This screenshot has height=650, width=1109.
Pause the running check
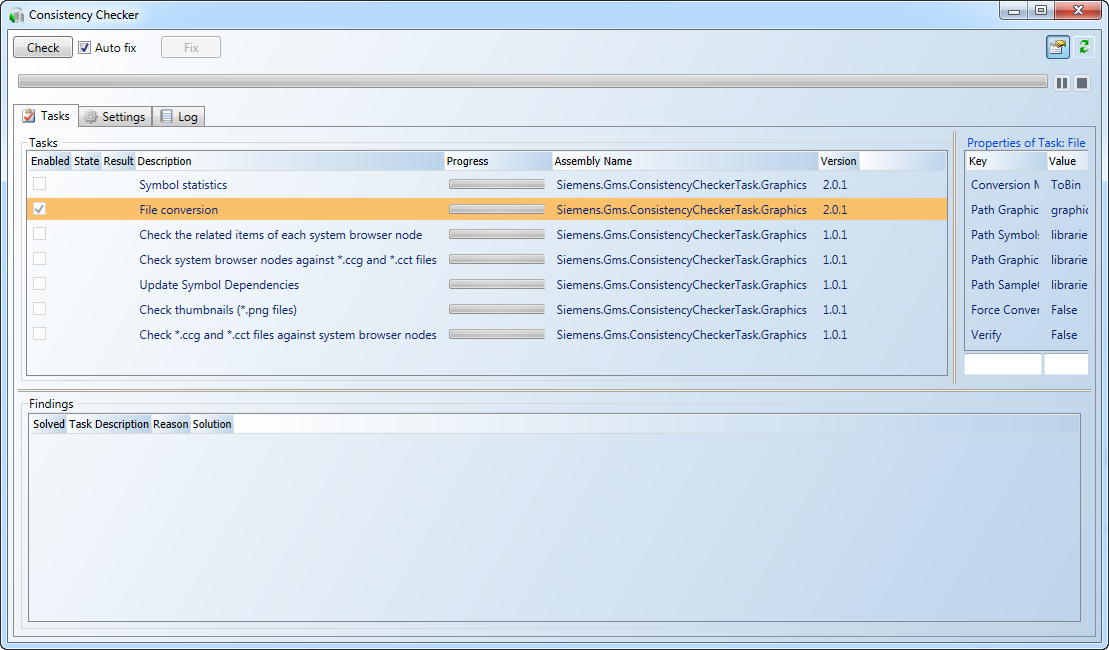pyautogui.click(x=1062, y=83)
